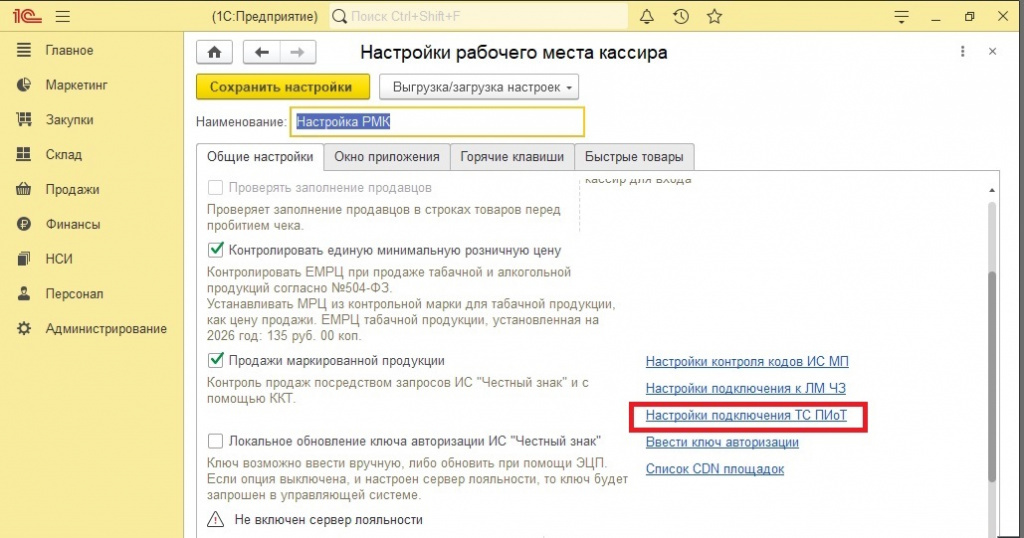
Task: Open the history clock icon
Action: pyautogui.click(x=680, y=16)
